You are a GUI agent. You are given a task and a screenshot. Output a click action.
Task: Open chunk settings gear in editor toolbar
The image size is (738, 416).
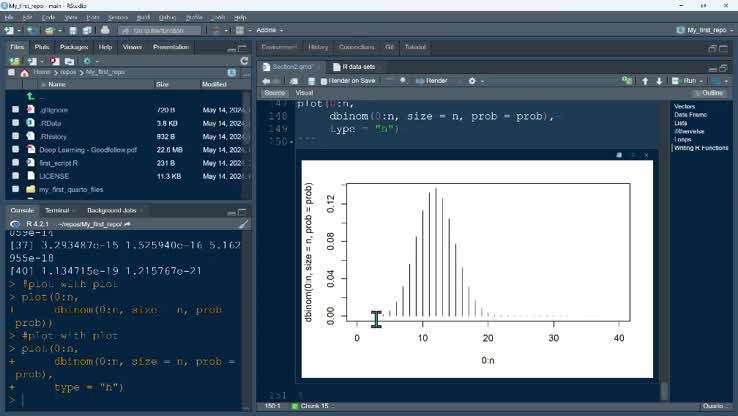(472, 81)
